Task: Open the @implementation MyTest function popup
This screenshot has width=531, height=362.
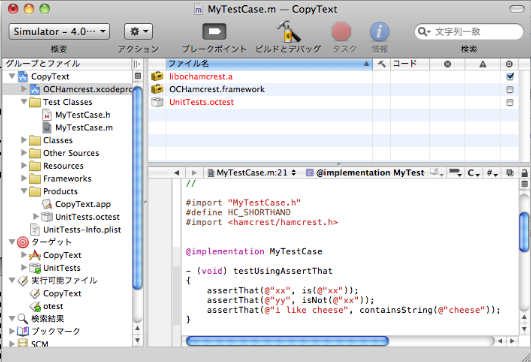Action: point(364,173)
